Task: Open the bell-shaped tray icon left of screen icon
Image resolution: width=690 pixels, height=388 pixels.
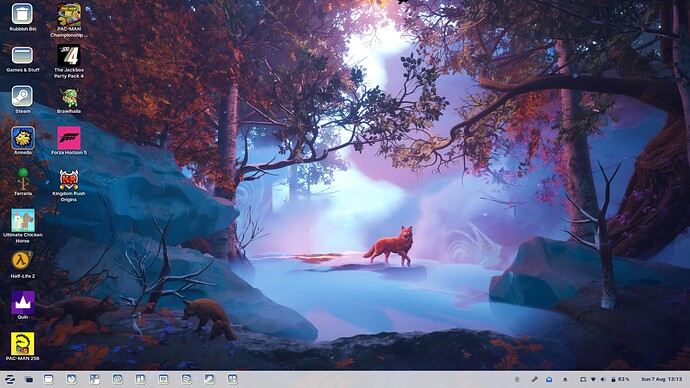Action: [565, 379]
